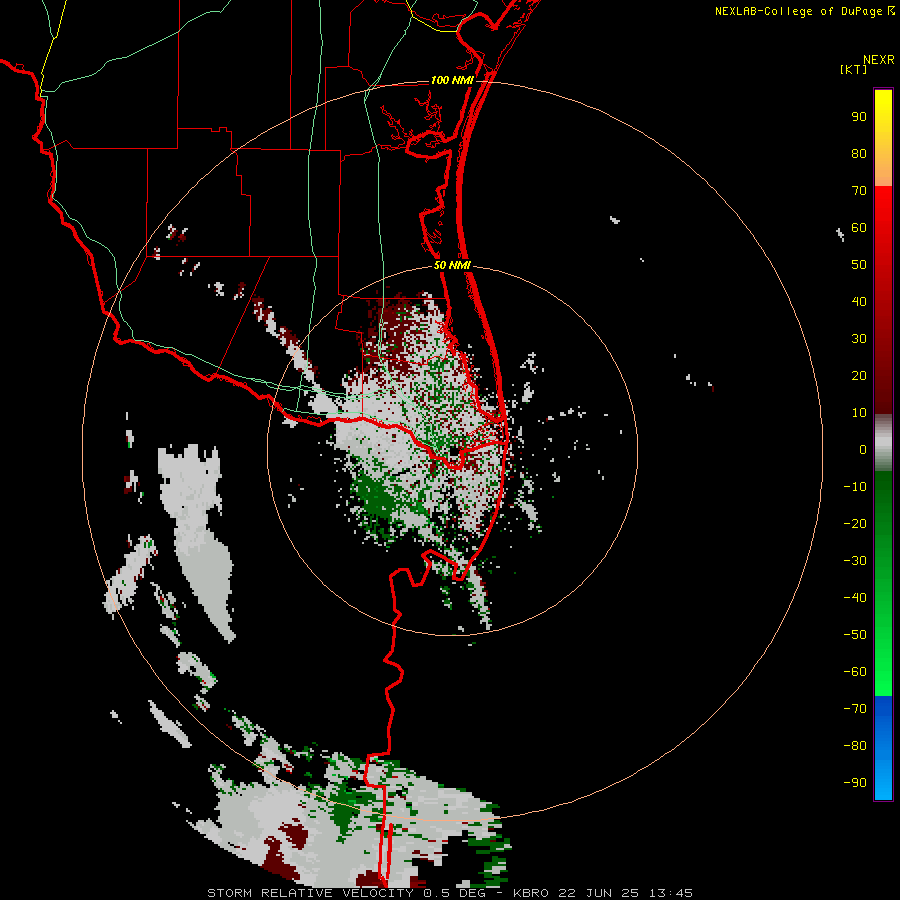The width and height of the screenshot is (900, 900).
Task: Click the 60 value on the velocity scale
Action: (859, 228)
